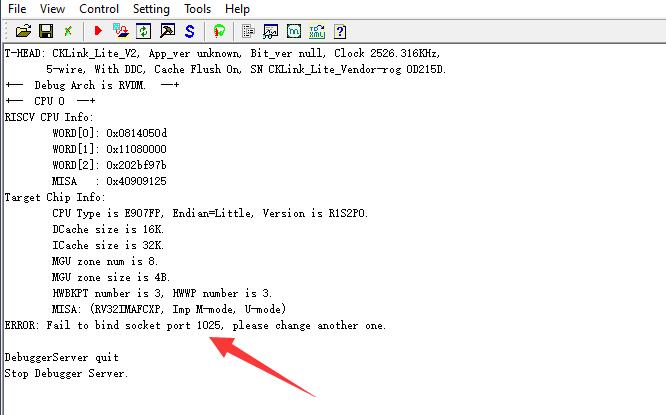This screenshot has width=666, height=415.
Task: Click the 'WORD[2]: 0x202bf97b' line
Action: click(109, 165)
